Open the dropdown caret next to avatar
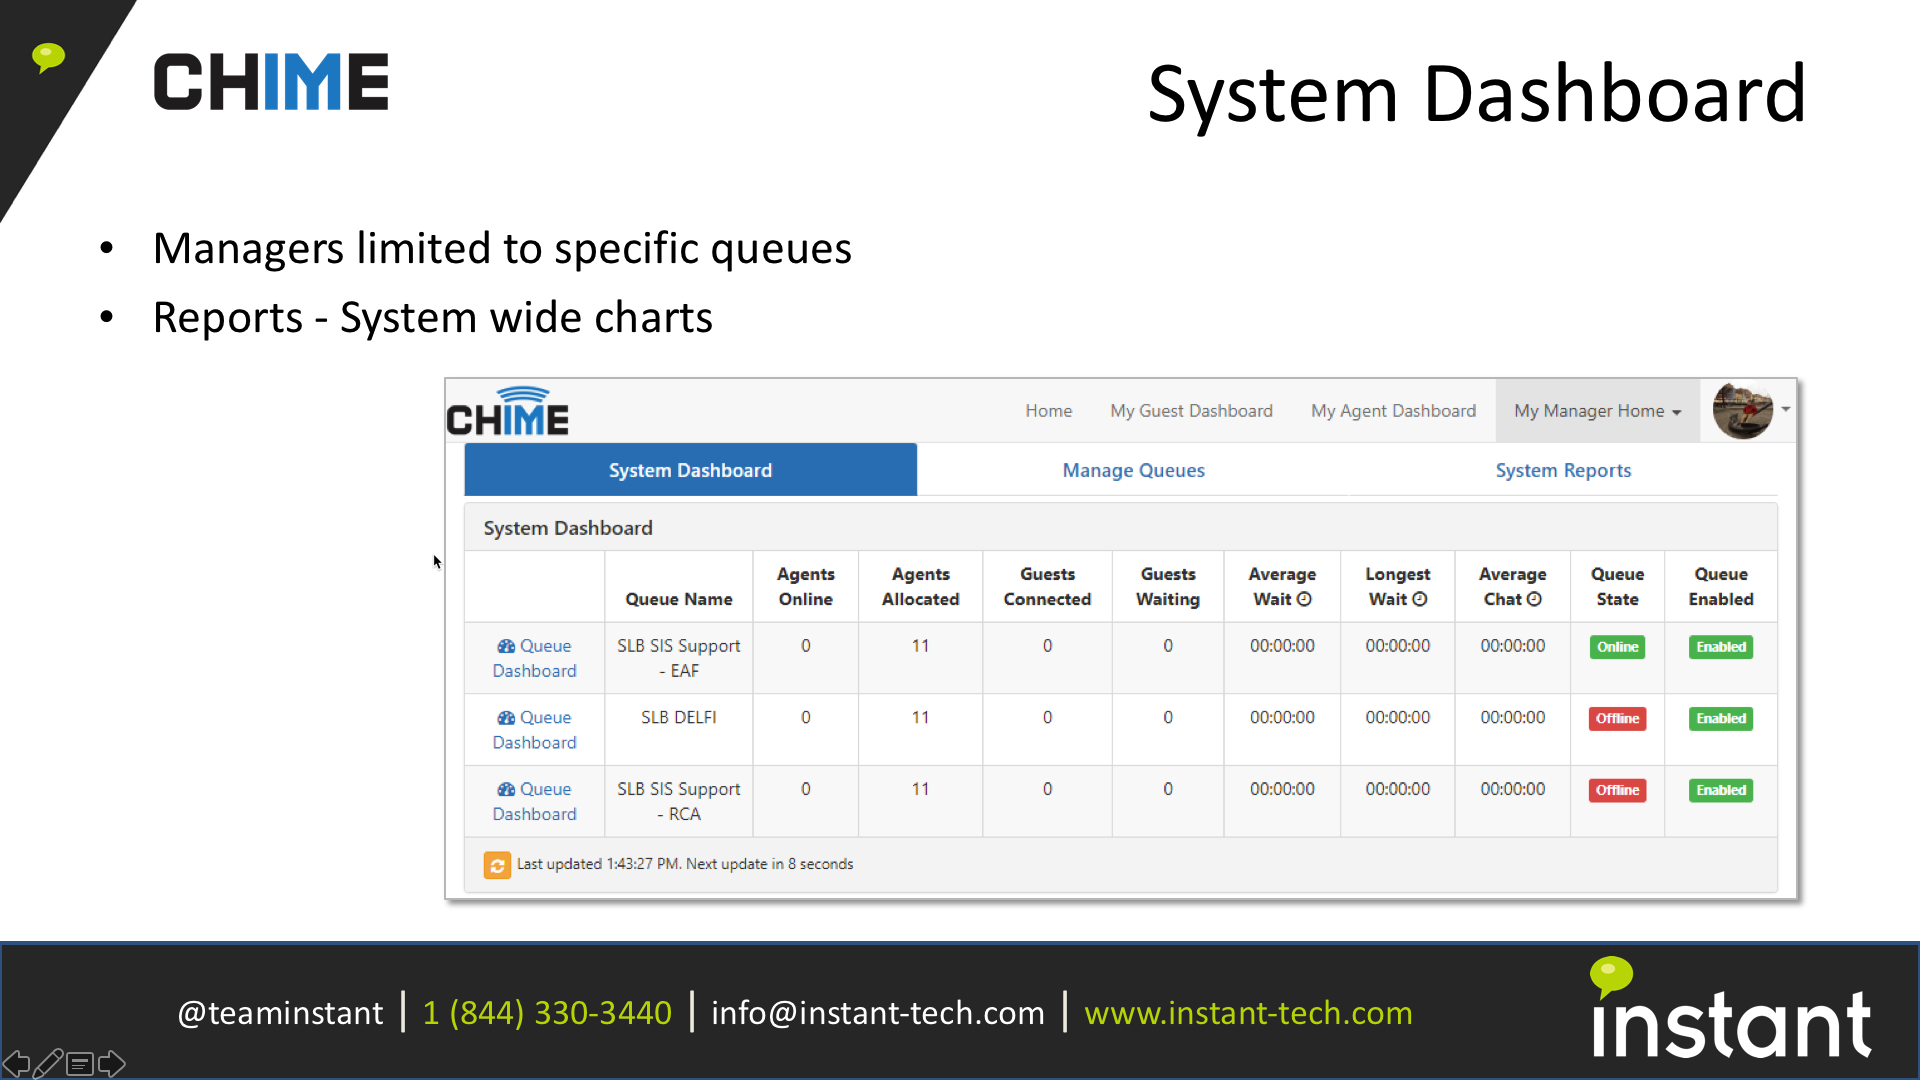This screenshot has height=1080, width=1920. click(1785, 409)
